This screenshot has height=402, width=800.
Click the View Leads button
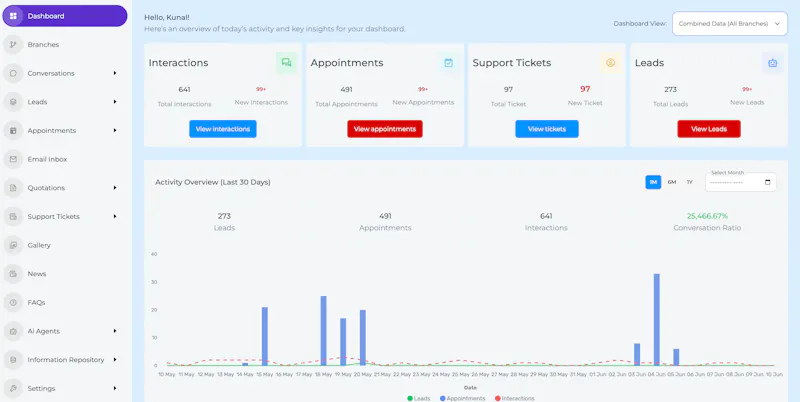pyautogui.click(x=709, y=129)
